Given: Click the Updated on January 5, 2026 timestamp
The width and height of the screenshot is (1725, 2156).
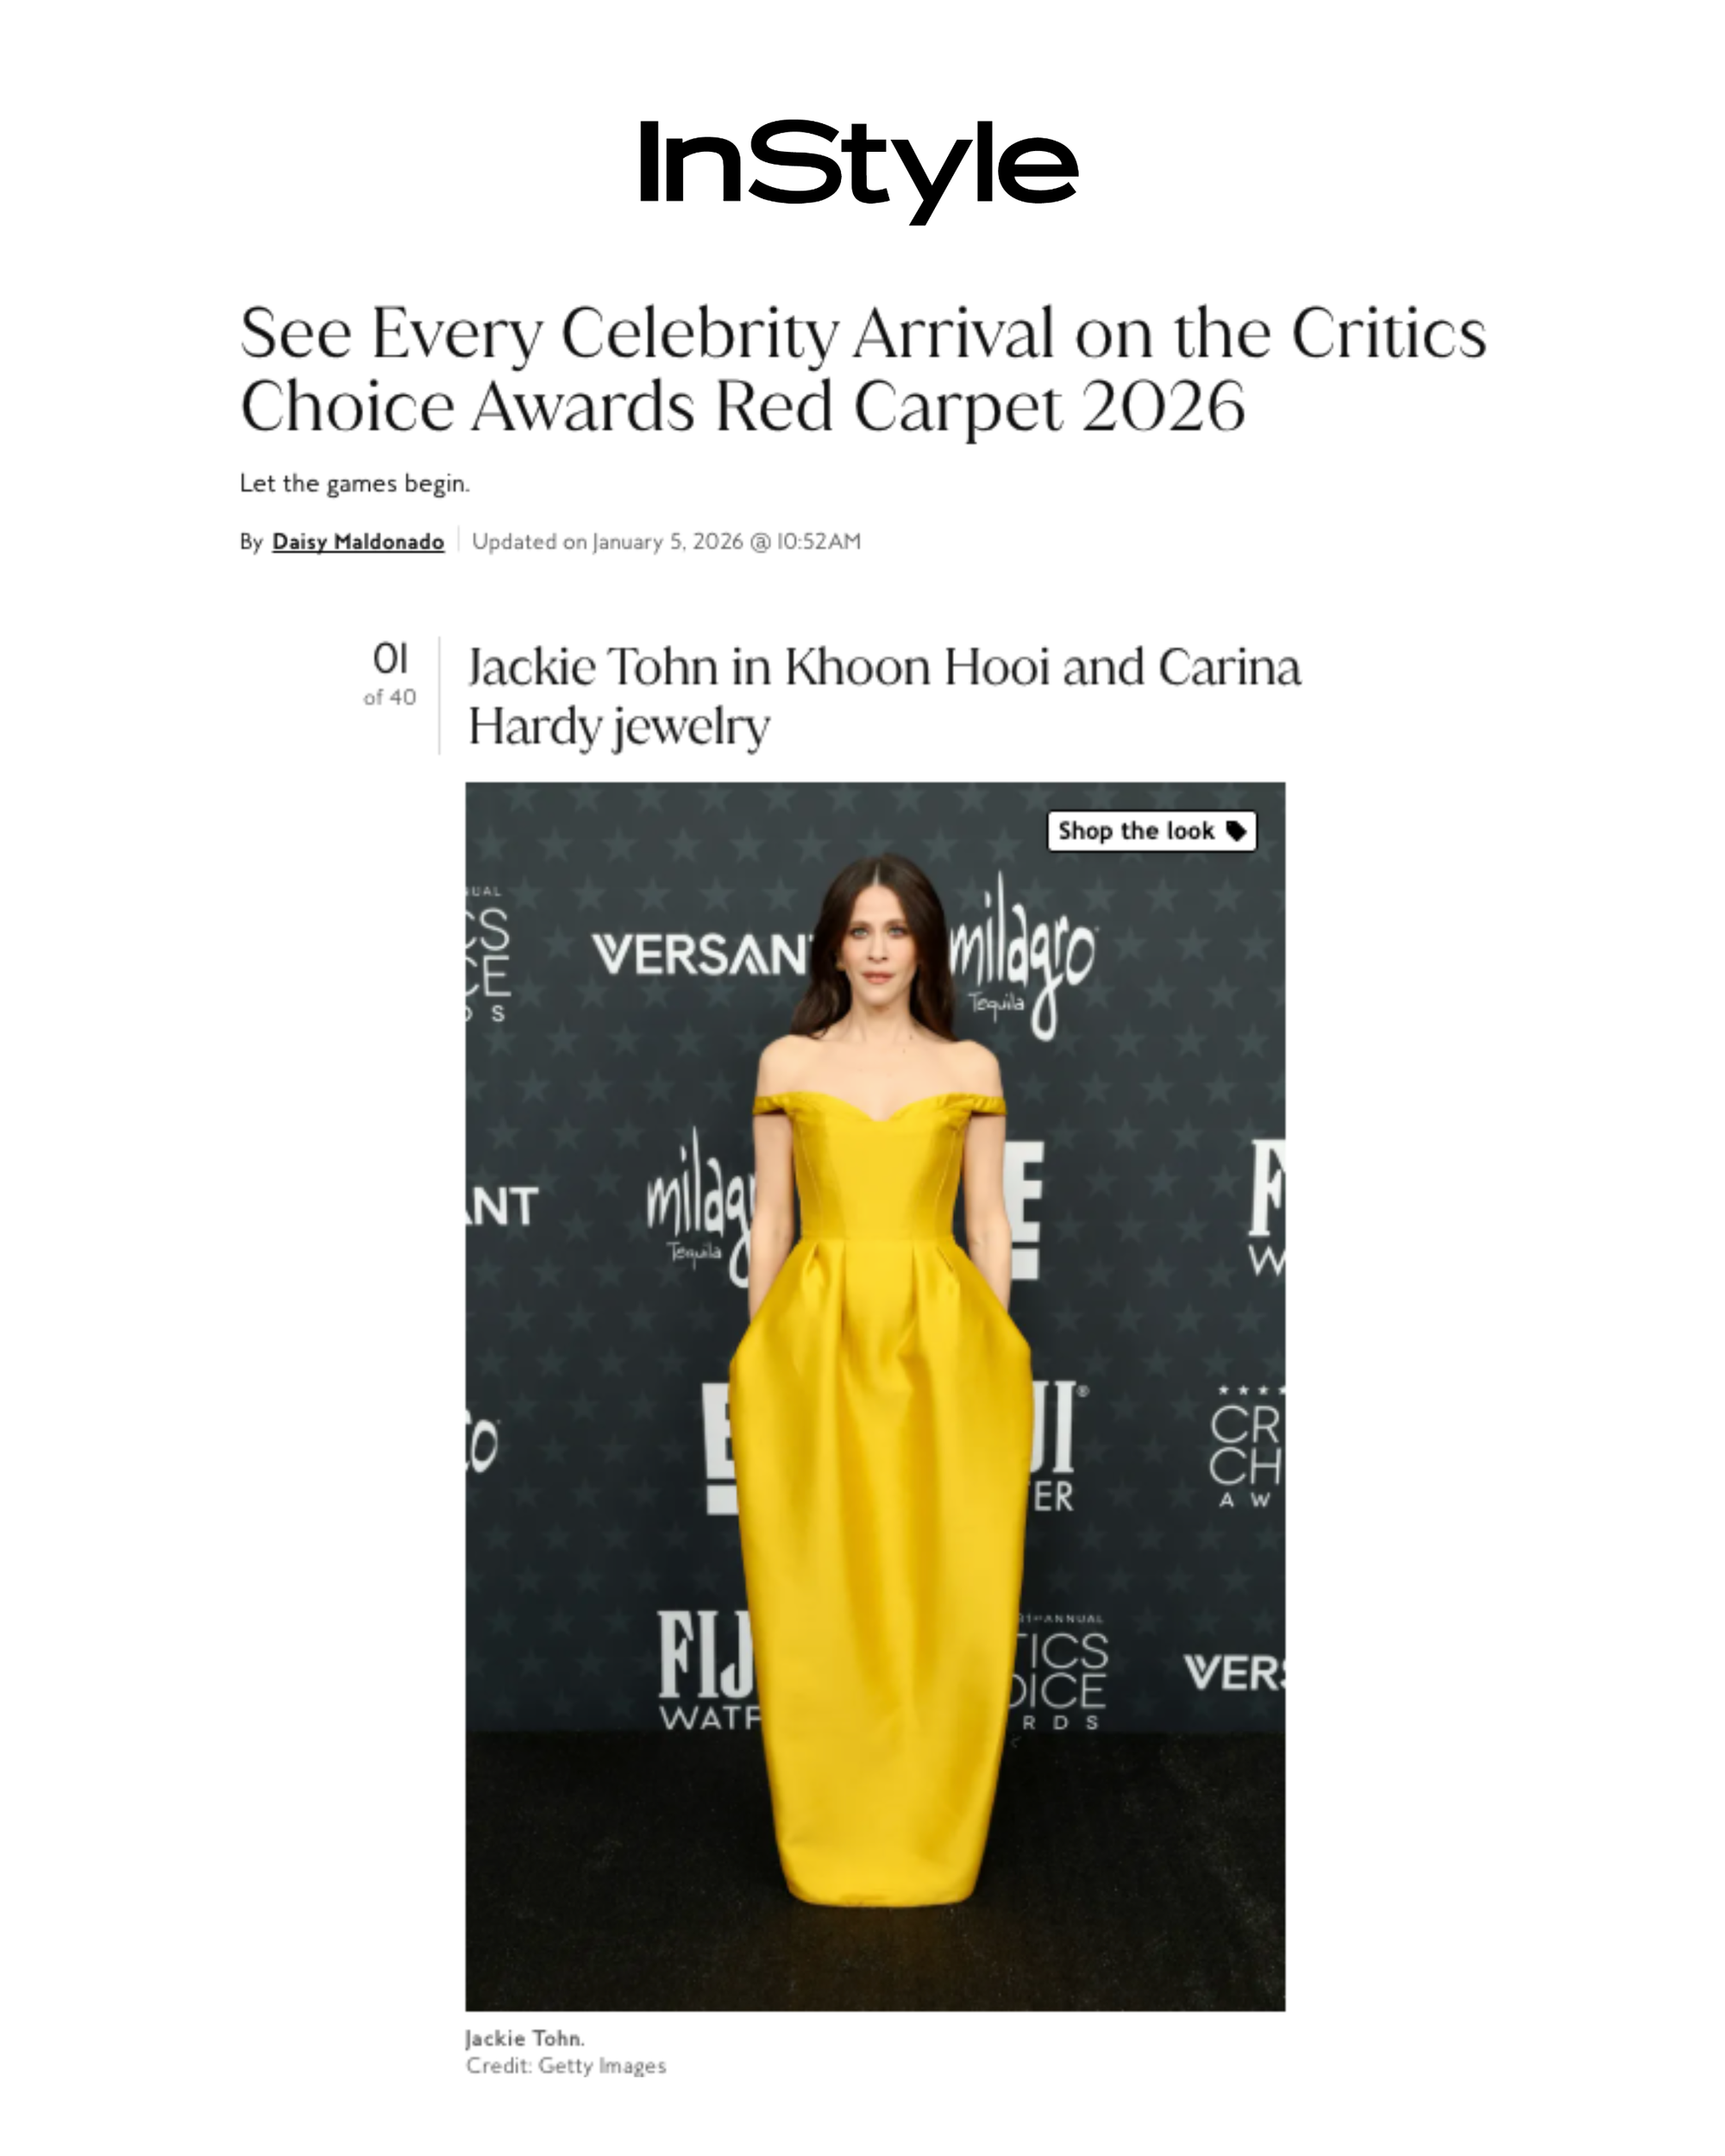Looking at the screenshot, I should [666, 542].
